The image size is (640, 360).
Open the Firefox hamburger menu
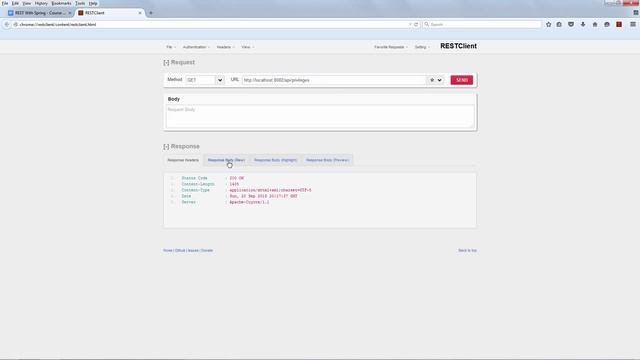coord(633,24)
